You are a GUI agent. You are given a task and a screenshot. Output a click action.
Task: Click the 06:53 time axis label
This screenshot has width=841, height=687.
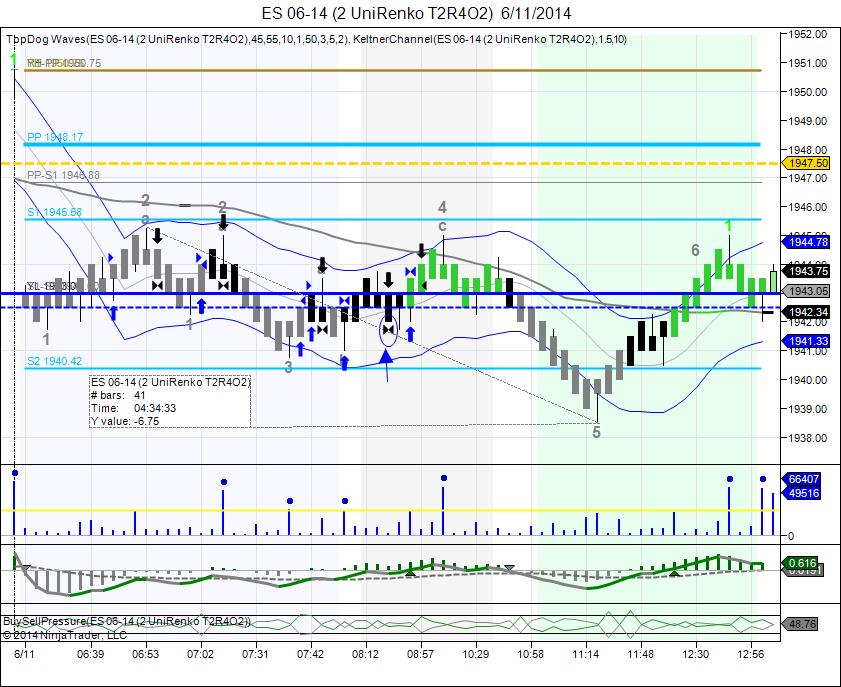pos(145,654)
